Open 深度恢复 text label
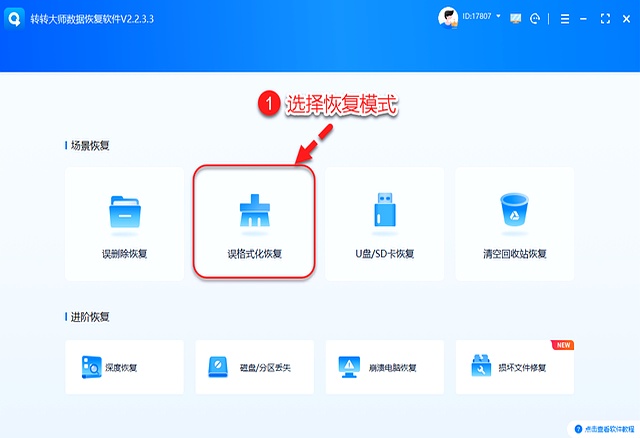 [x=121, y=368]
